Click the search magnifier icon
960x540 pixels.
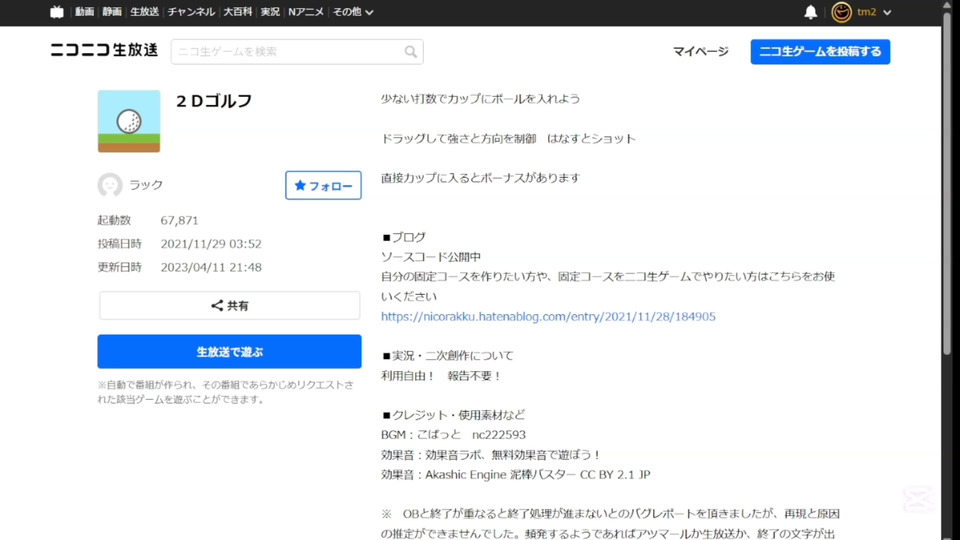click(410, 52)
